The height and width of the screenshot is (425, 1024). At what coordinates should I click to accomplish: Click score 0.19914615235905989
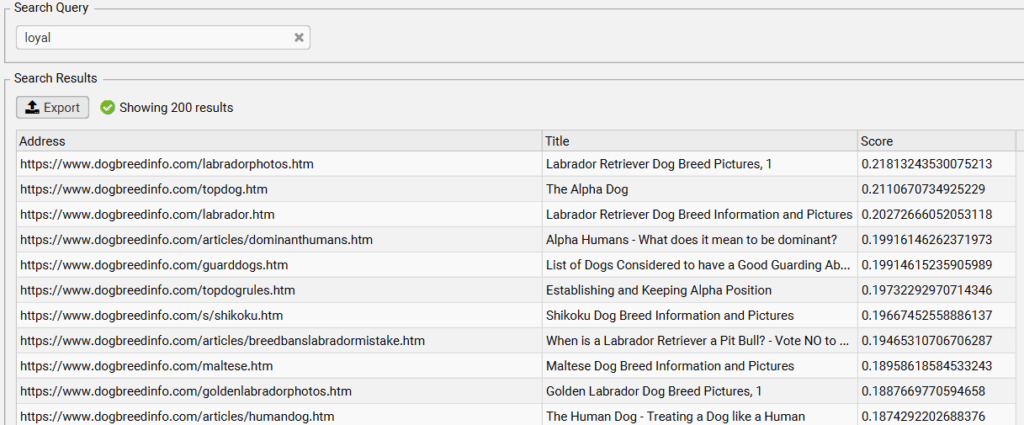[x=927, y=265]
